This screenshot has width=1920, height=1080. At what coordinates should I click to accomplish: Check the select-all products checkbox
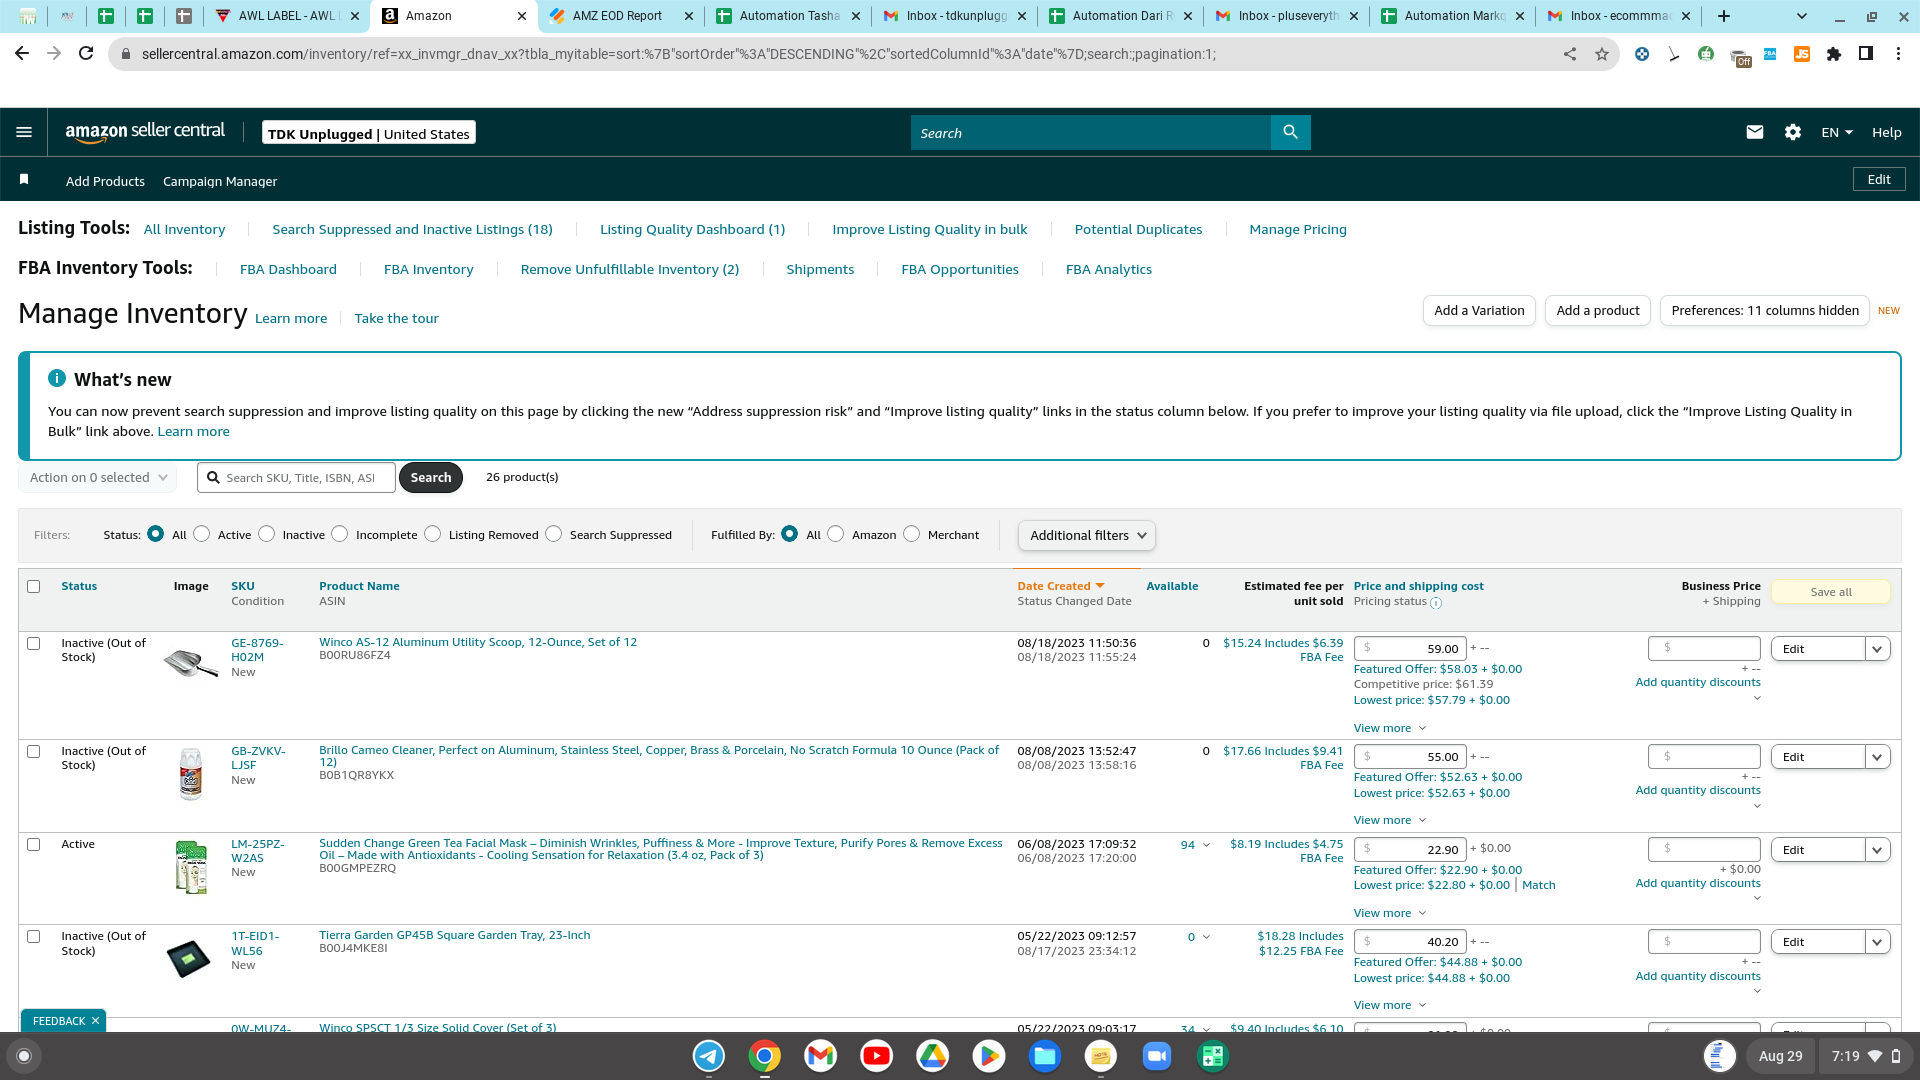(x=34, y=587)
